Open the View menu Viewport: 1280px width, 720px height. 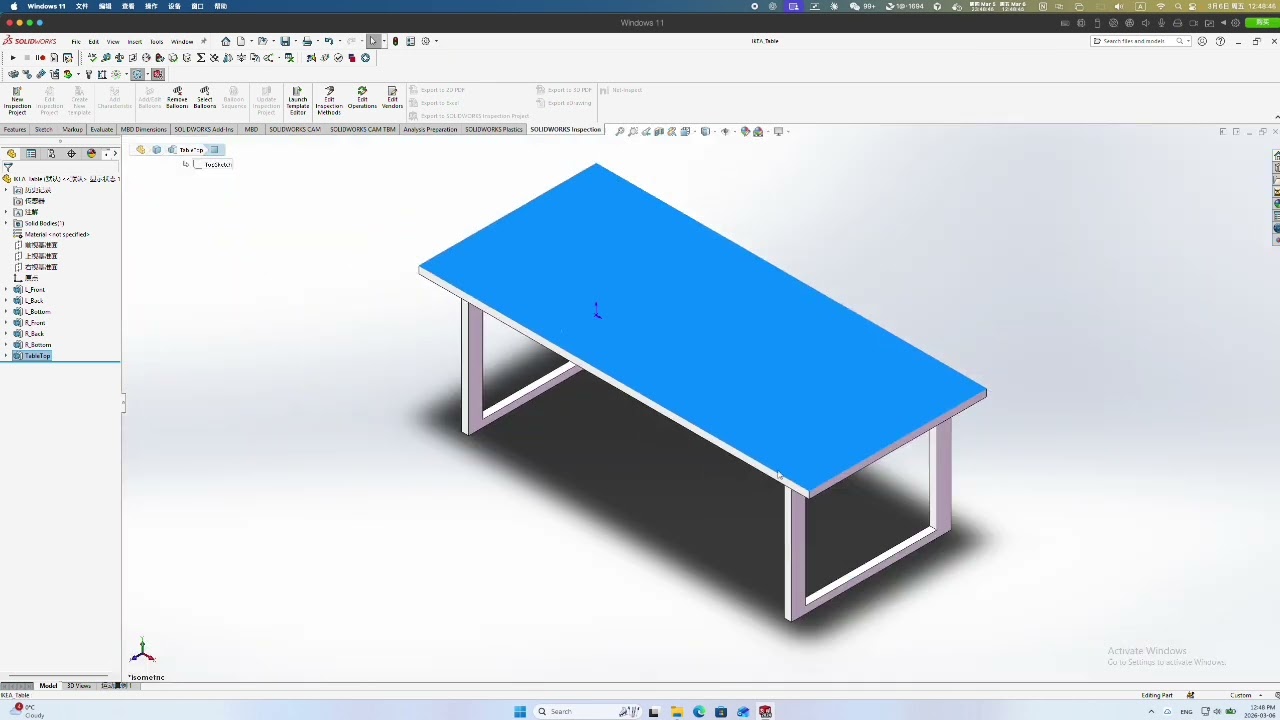tap(113, 42)
